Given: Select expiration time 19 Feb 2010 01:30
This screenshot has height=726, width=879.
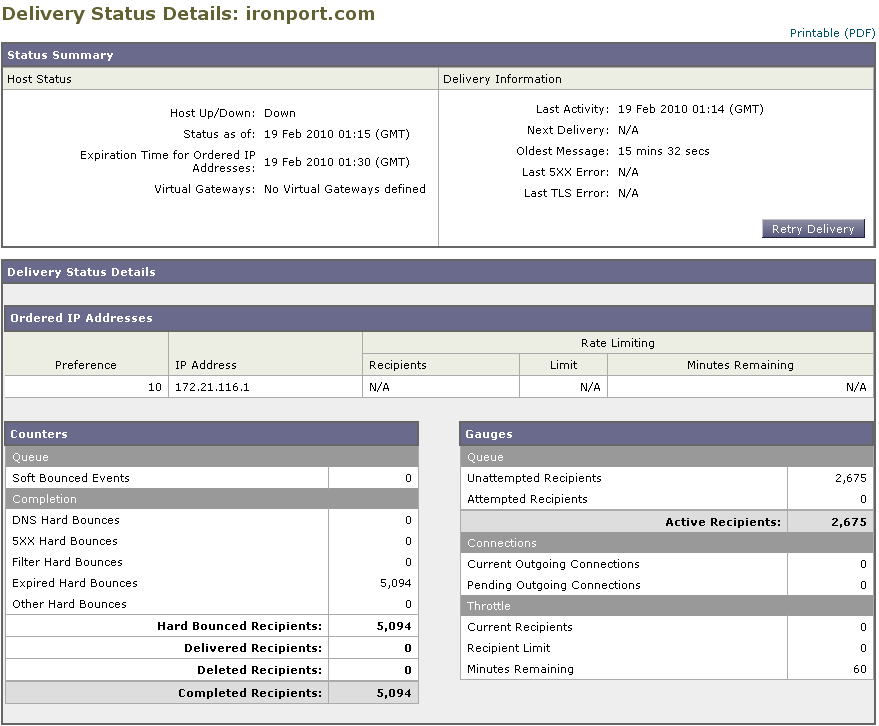Looking at the screenshot, I should coord(337,162).
